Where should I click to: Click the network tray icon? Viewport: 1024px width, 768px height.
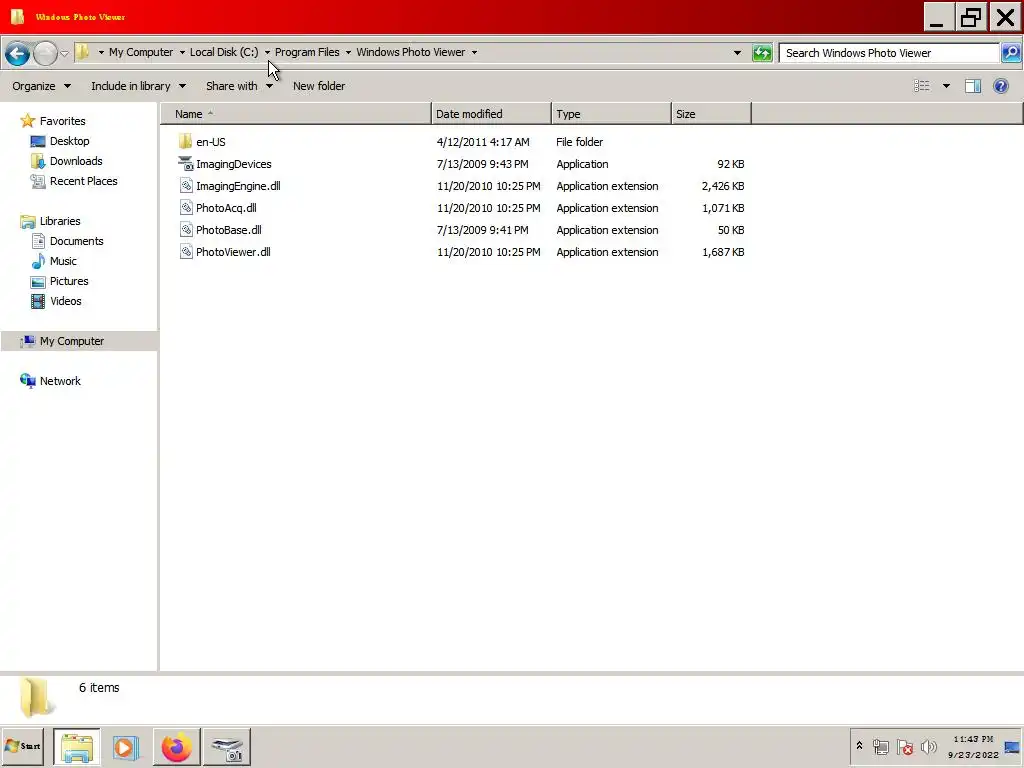point(880,746)
